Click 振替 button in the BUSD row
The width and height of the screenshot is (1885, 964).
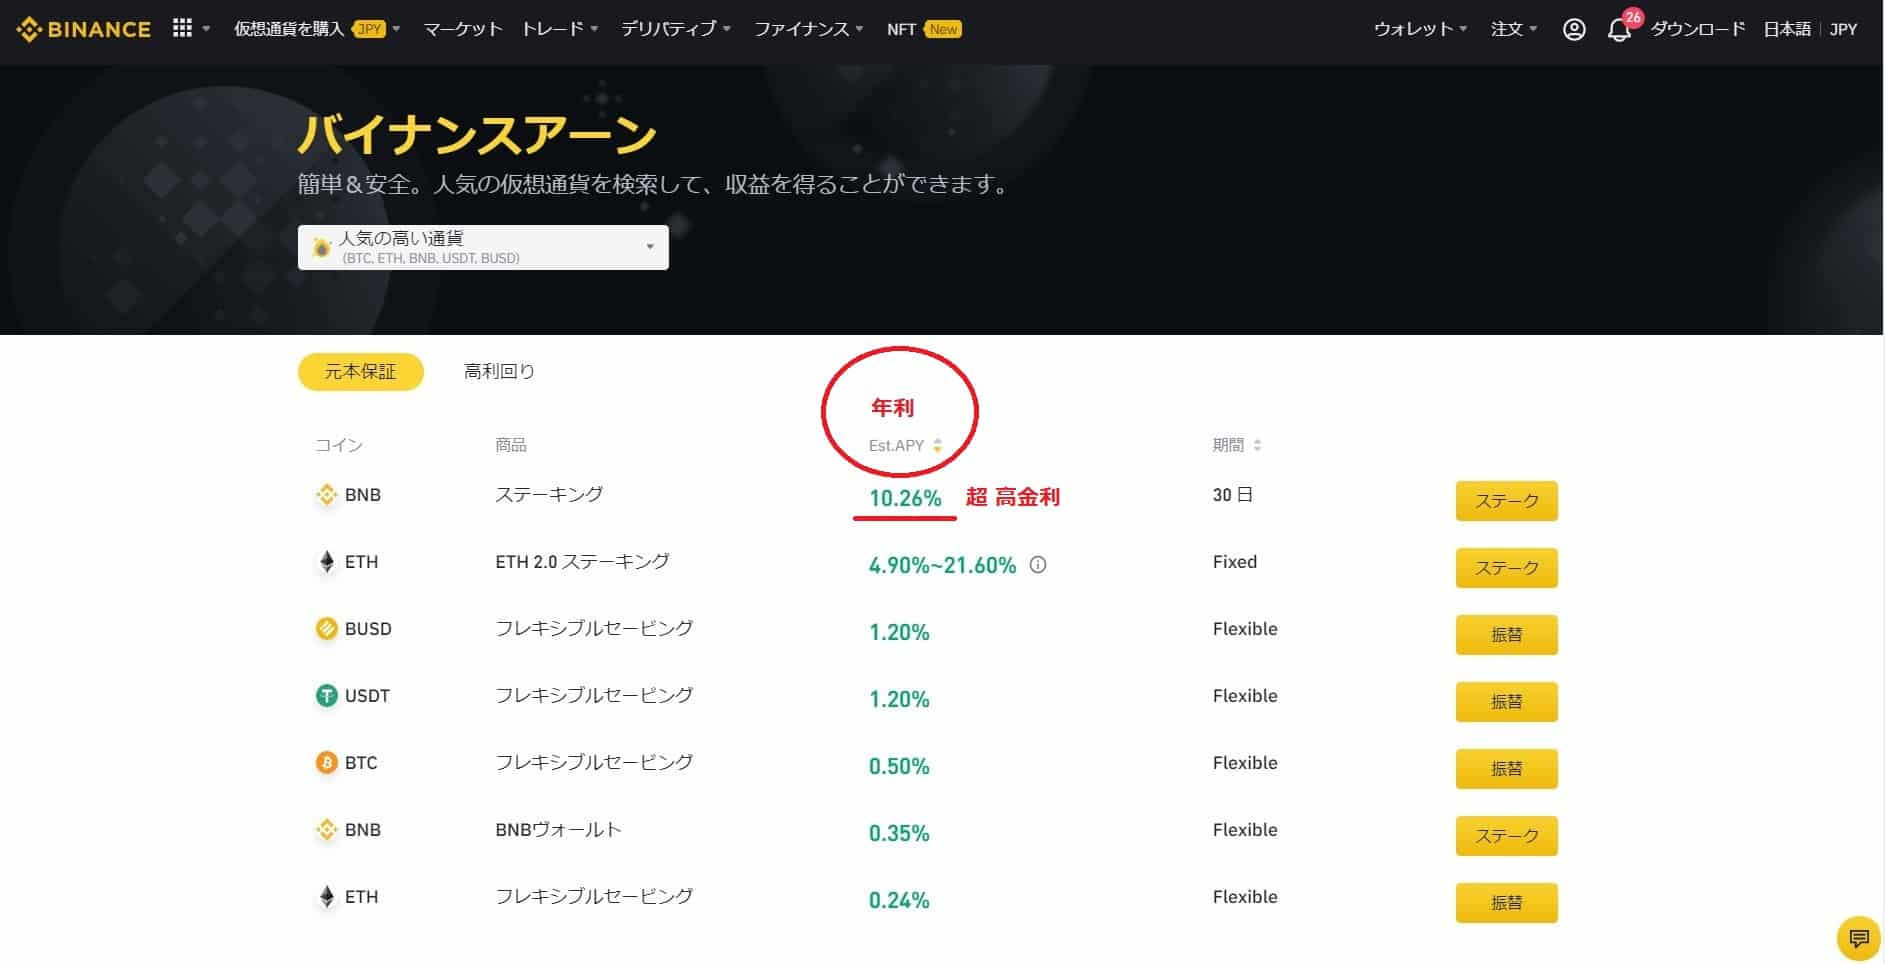tap(1506, 634)
